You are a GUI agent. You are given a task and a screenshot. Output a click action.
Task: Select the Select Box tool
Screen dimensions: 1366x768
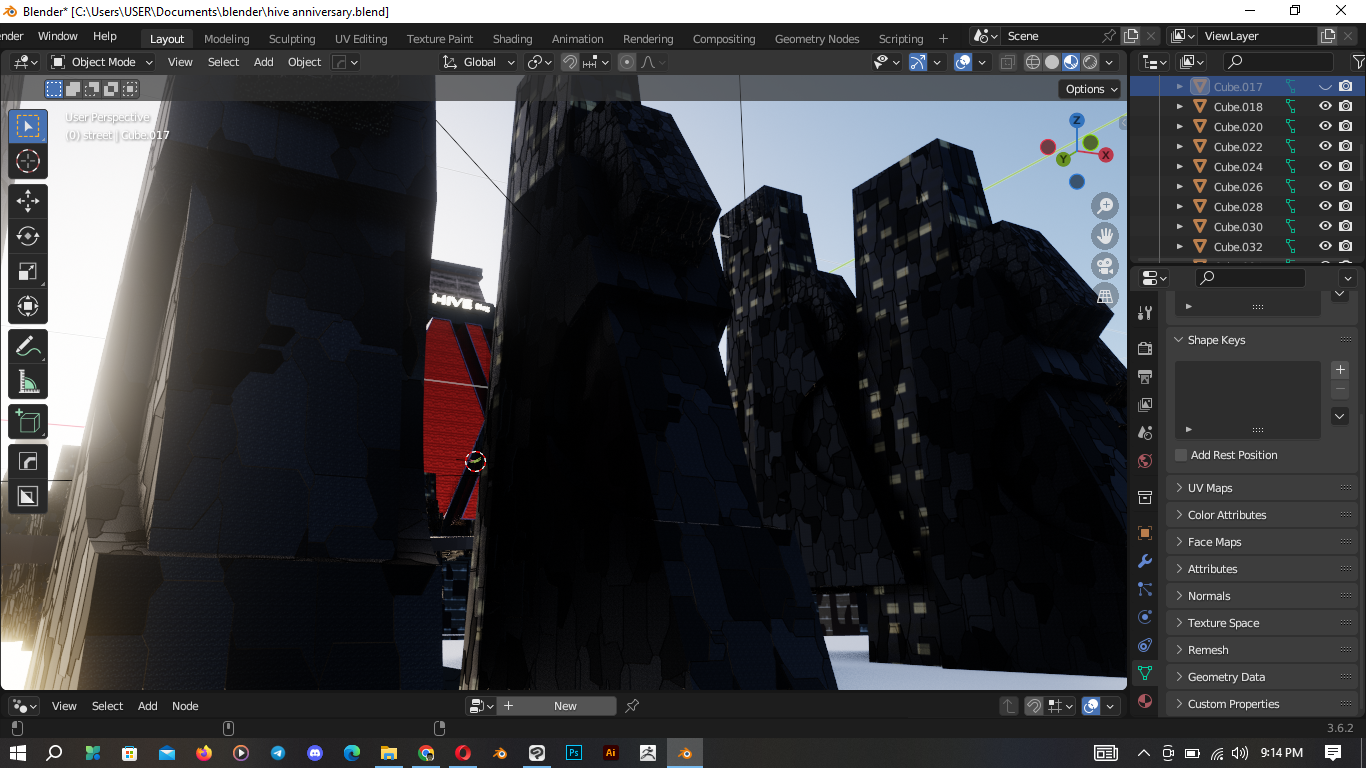pos(28,126)
